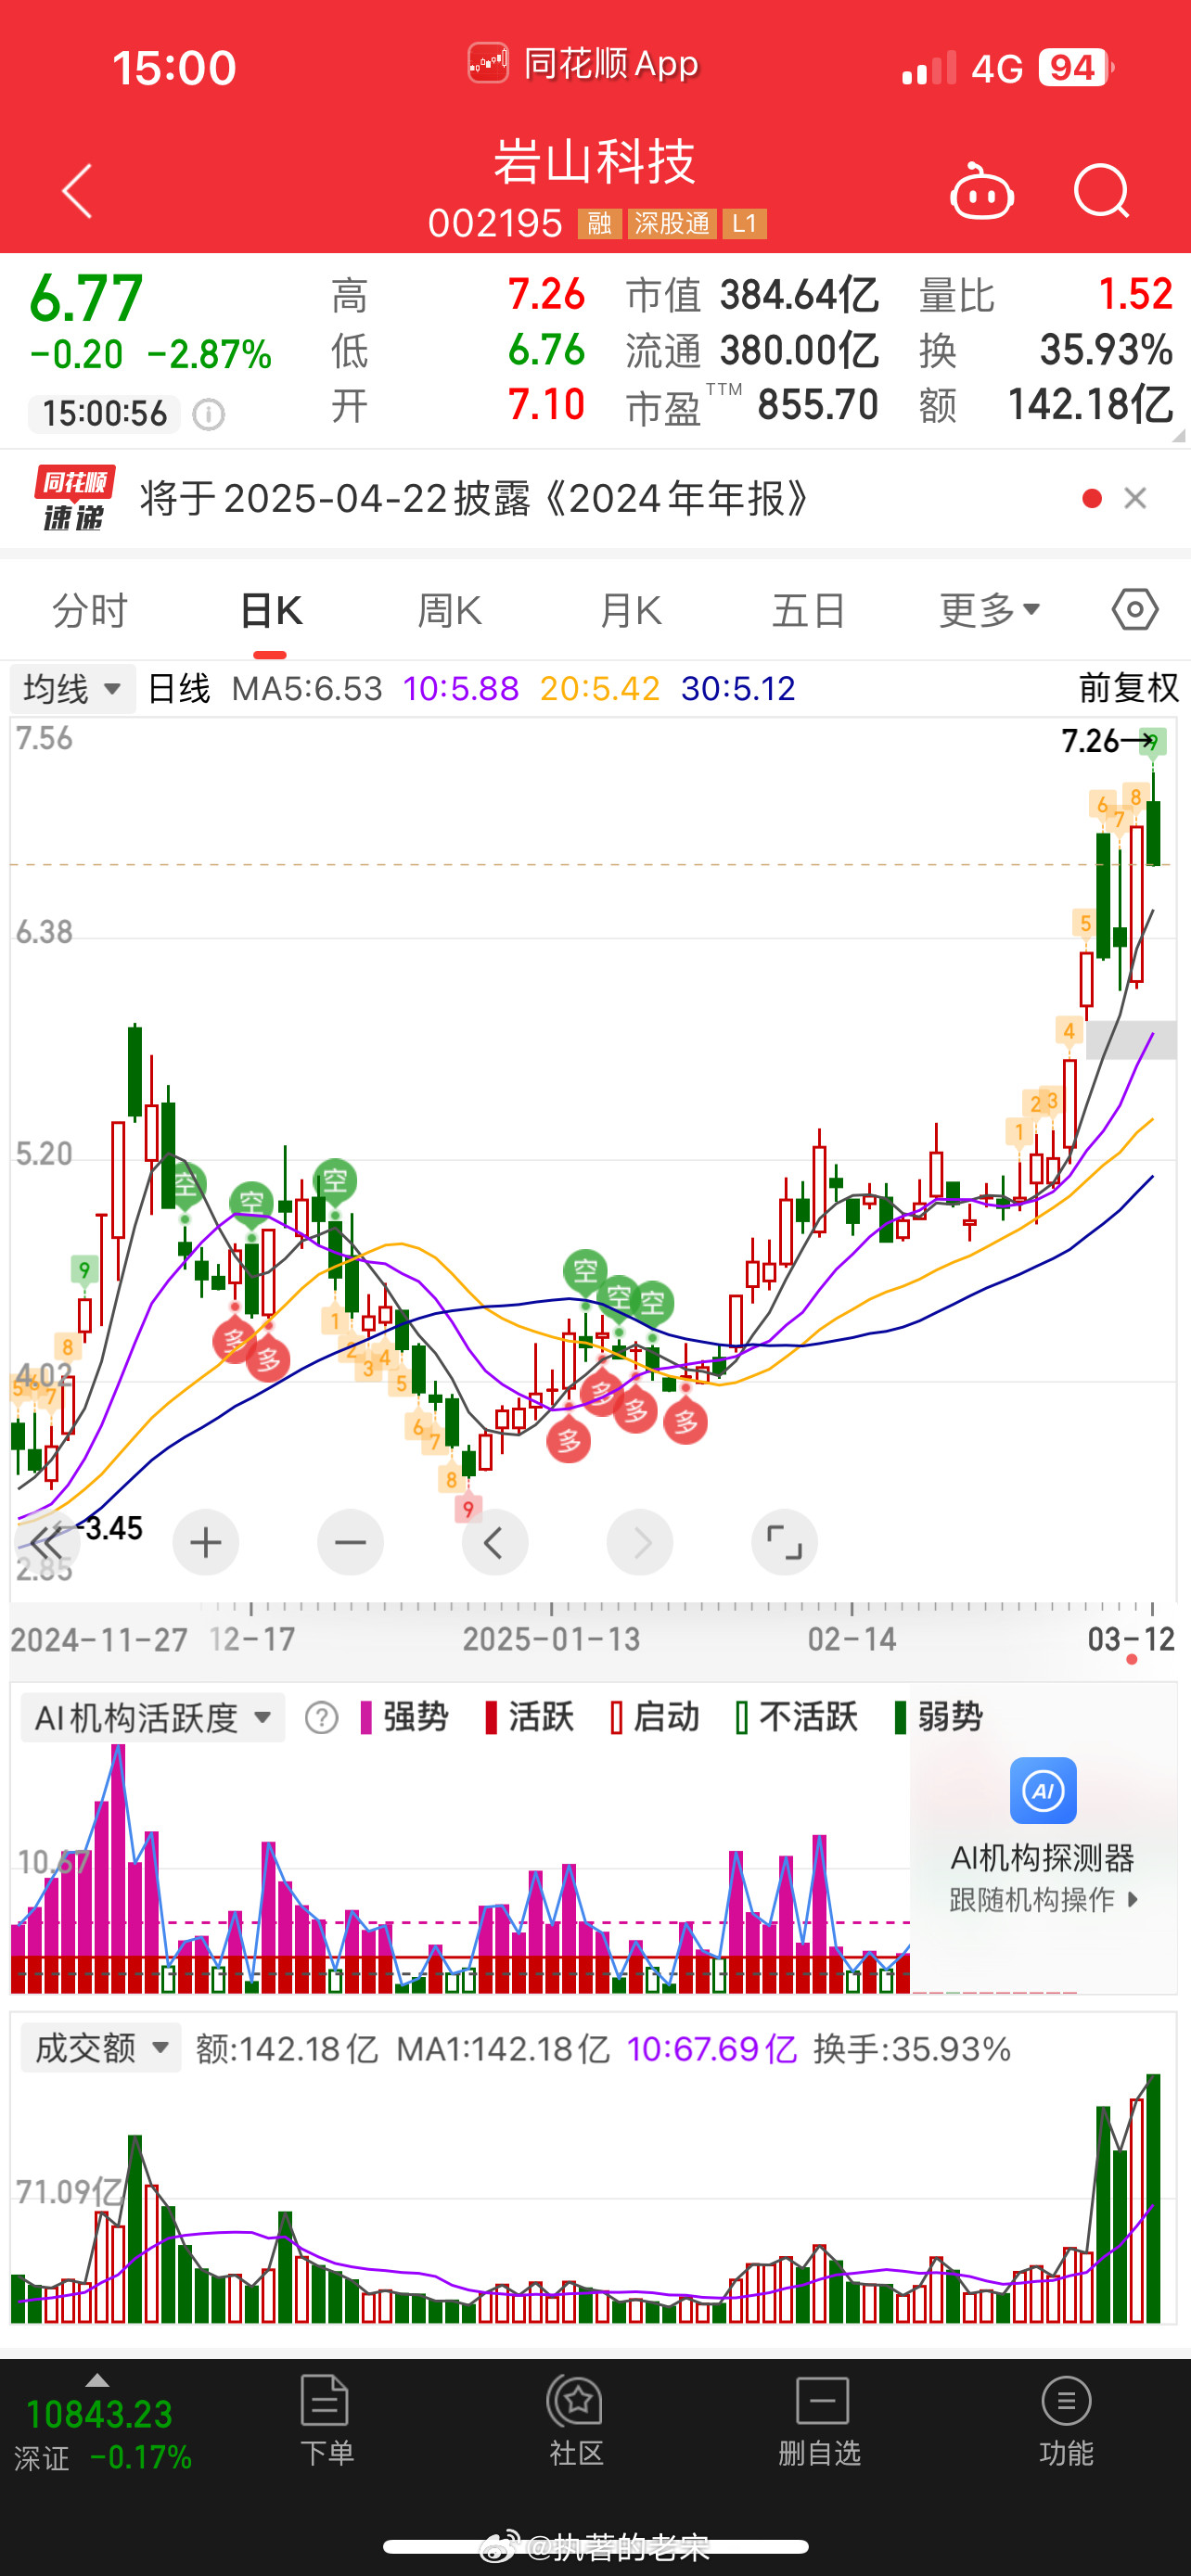Image resolution: width=1191 pixels, height=2576 pixels.
Task: Close the news ticker banner
Action: 1135,498
